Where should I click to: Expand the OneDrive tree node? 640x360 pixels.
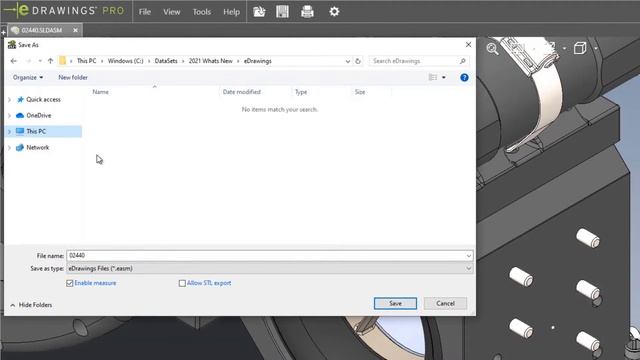(9, 116)
